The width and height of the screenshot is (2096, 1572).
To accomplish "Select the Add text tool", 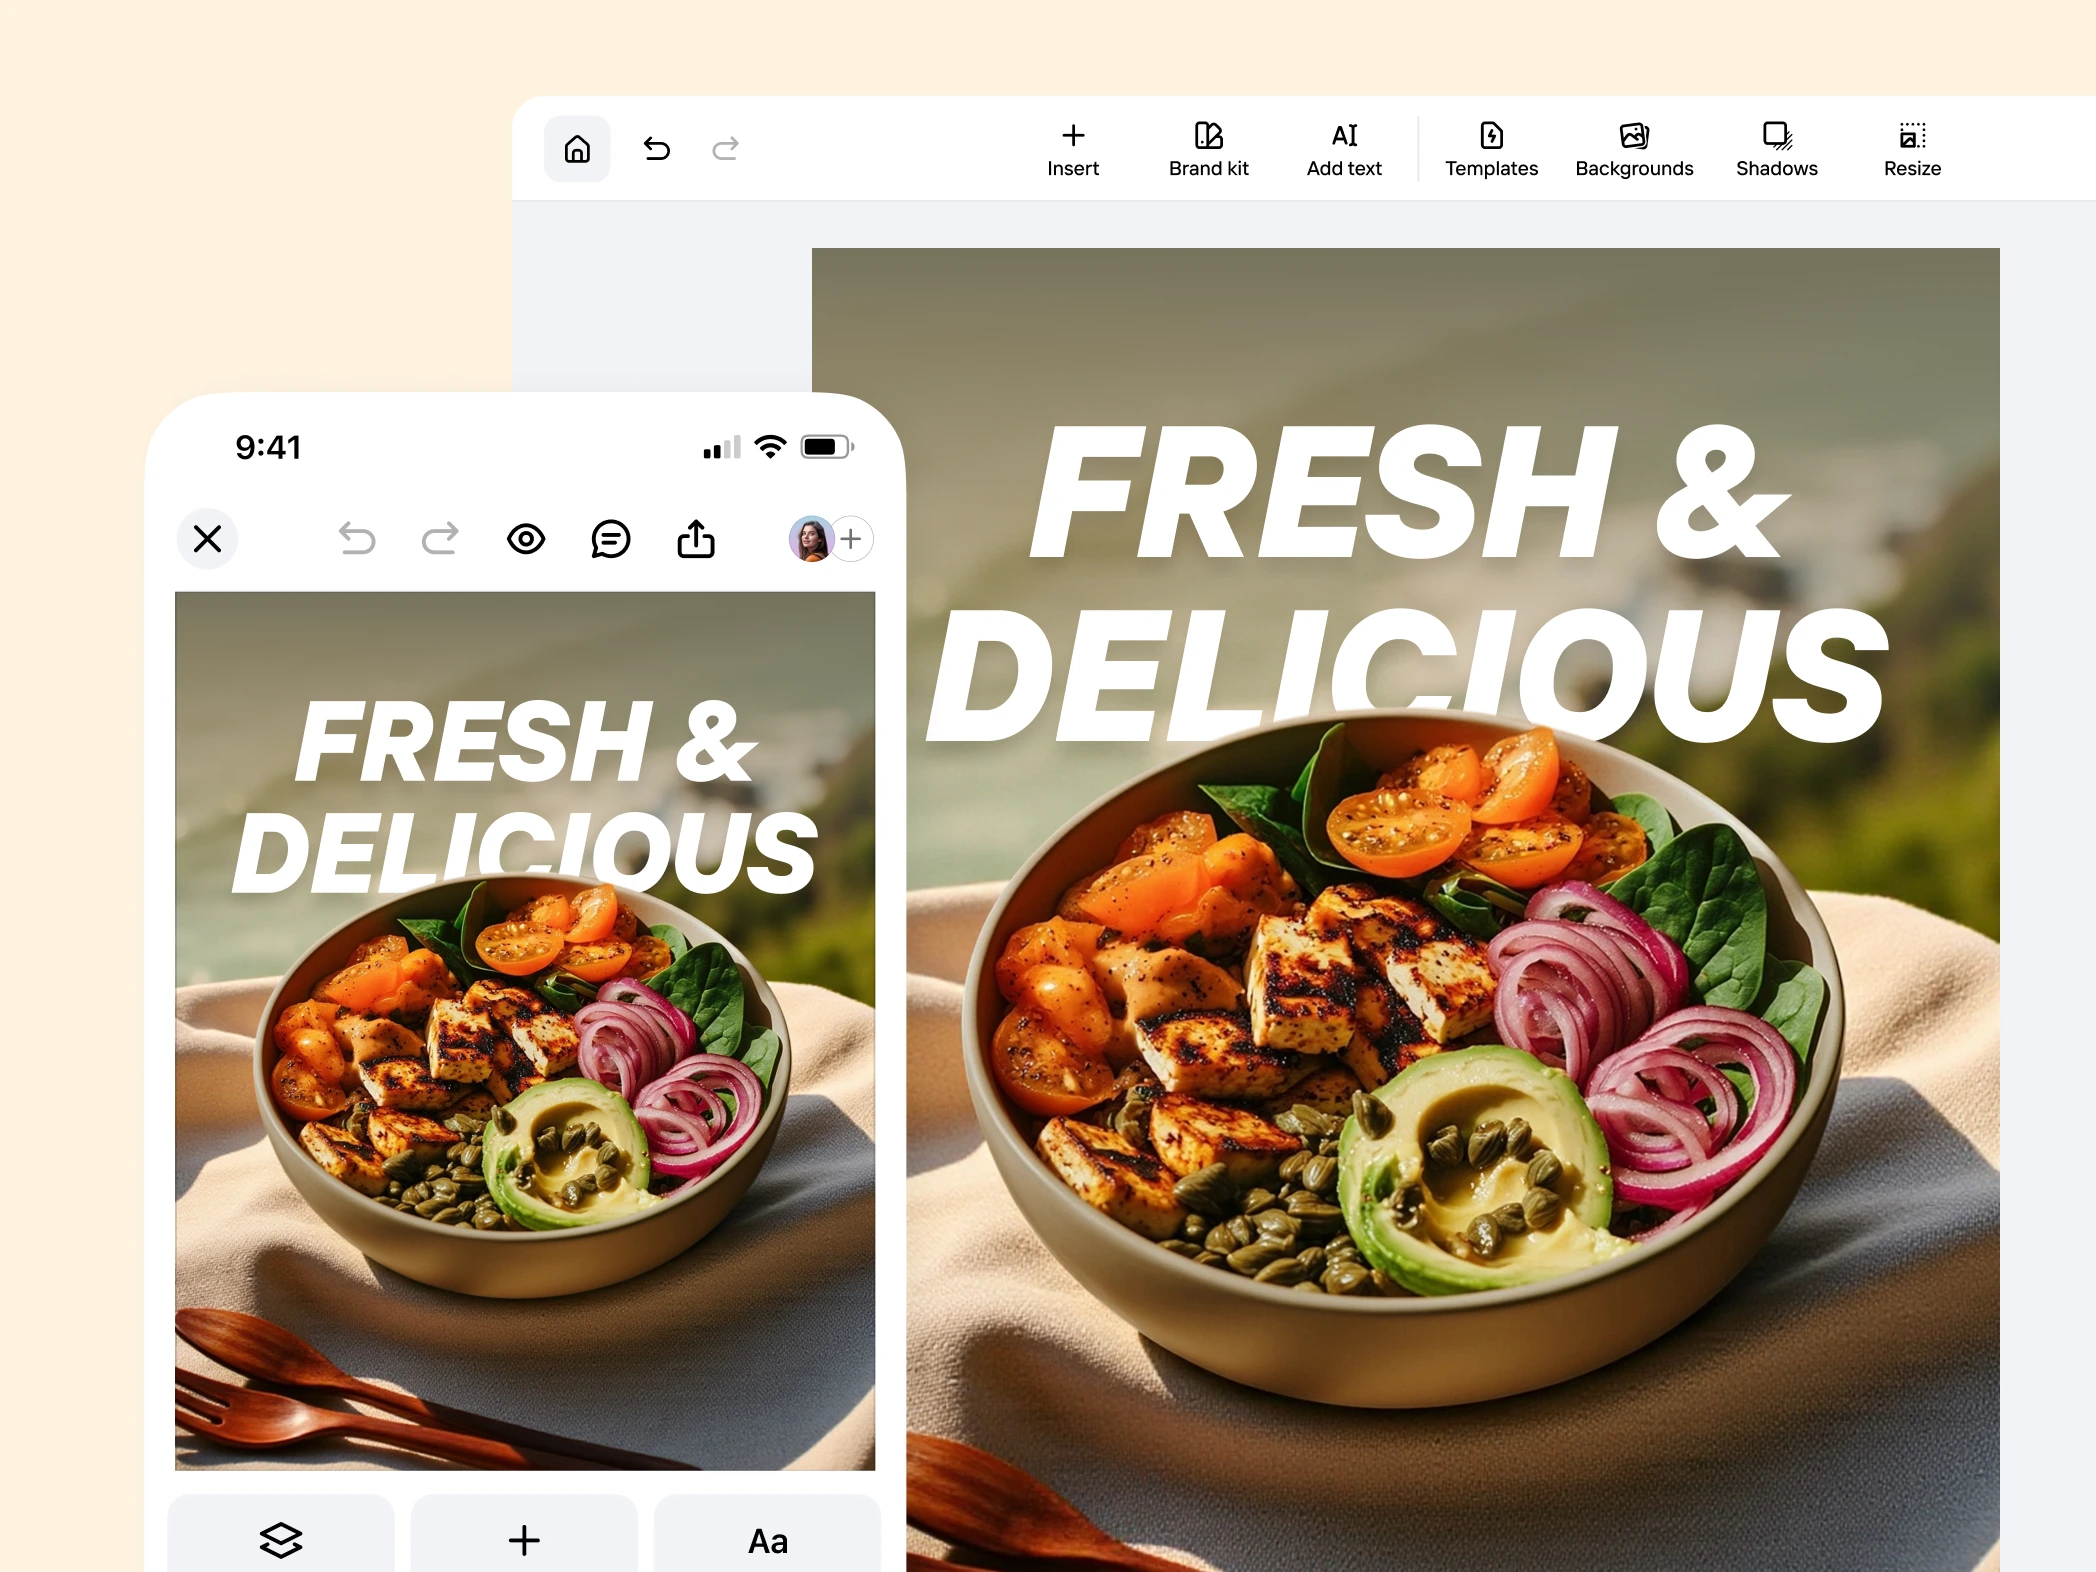I will click(x=1344, y=150).
